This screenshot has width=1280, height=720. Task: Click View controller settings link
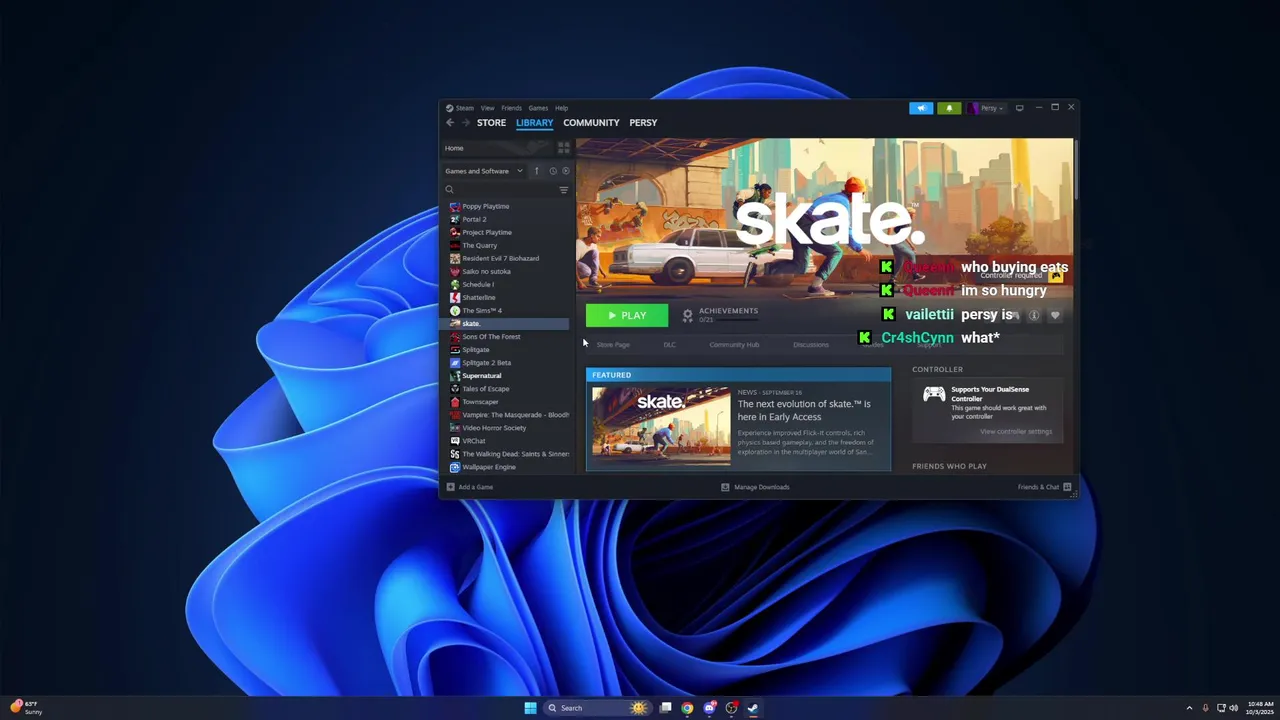1016,432
